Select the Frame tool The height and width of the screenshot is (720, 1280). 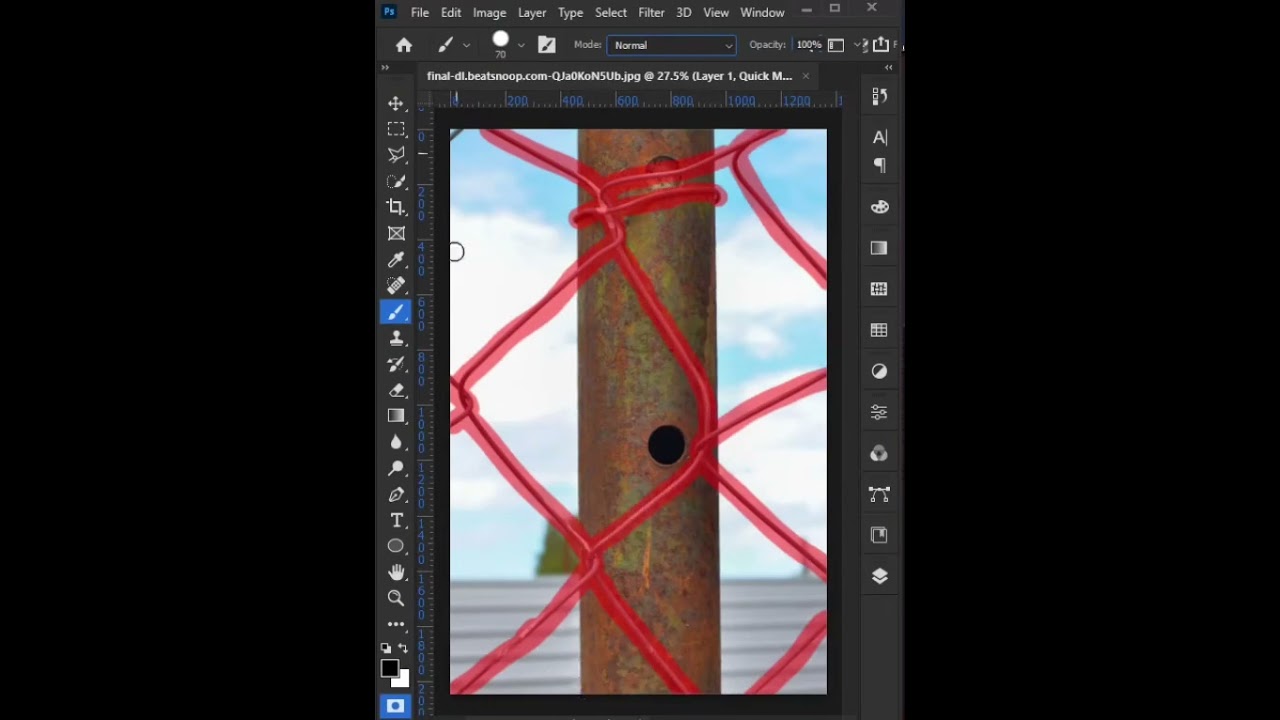click(396, 233)
